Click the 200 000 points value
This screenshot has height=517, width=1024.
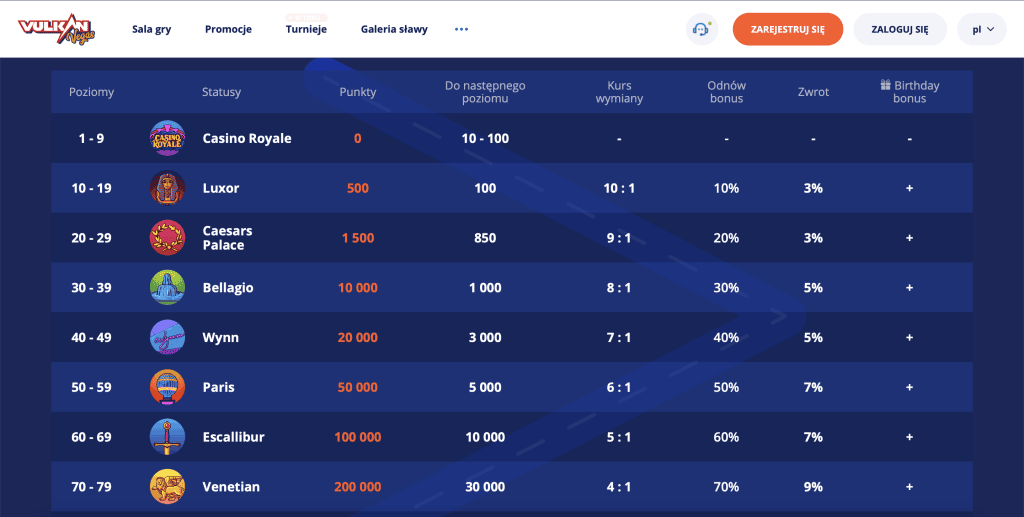pyautogui.click(x=358, y=486)
